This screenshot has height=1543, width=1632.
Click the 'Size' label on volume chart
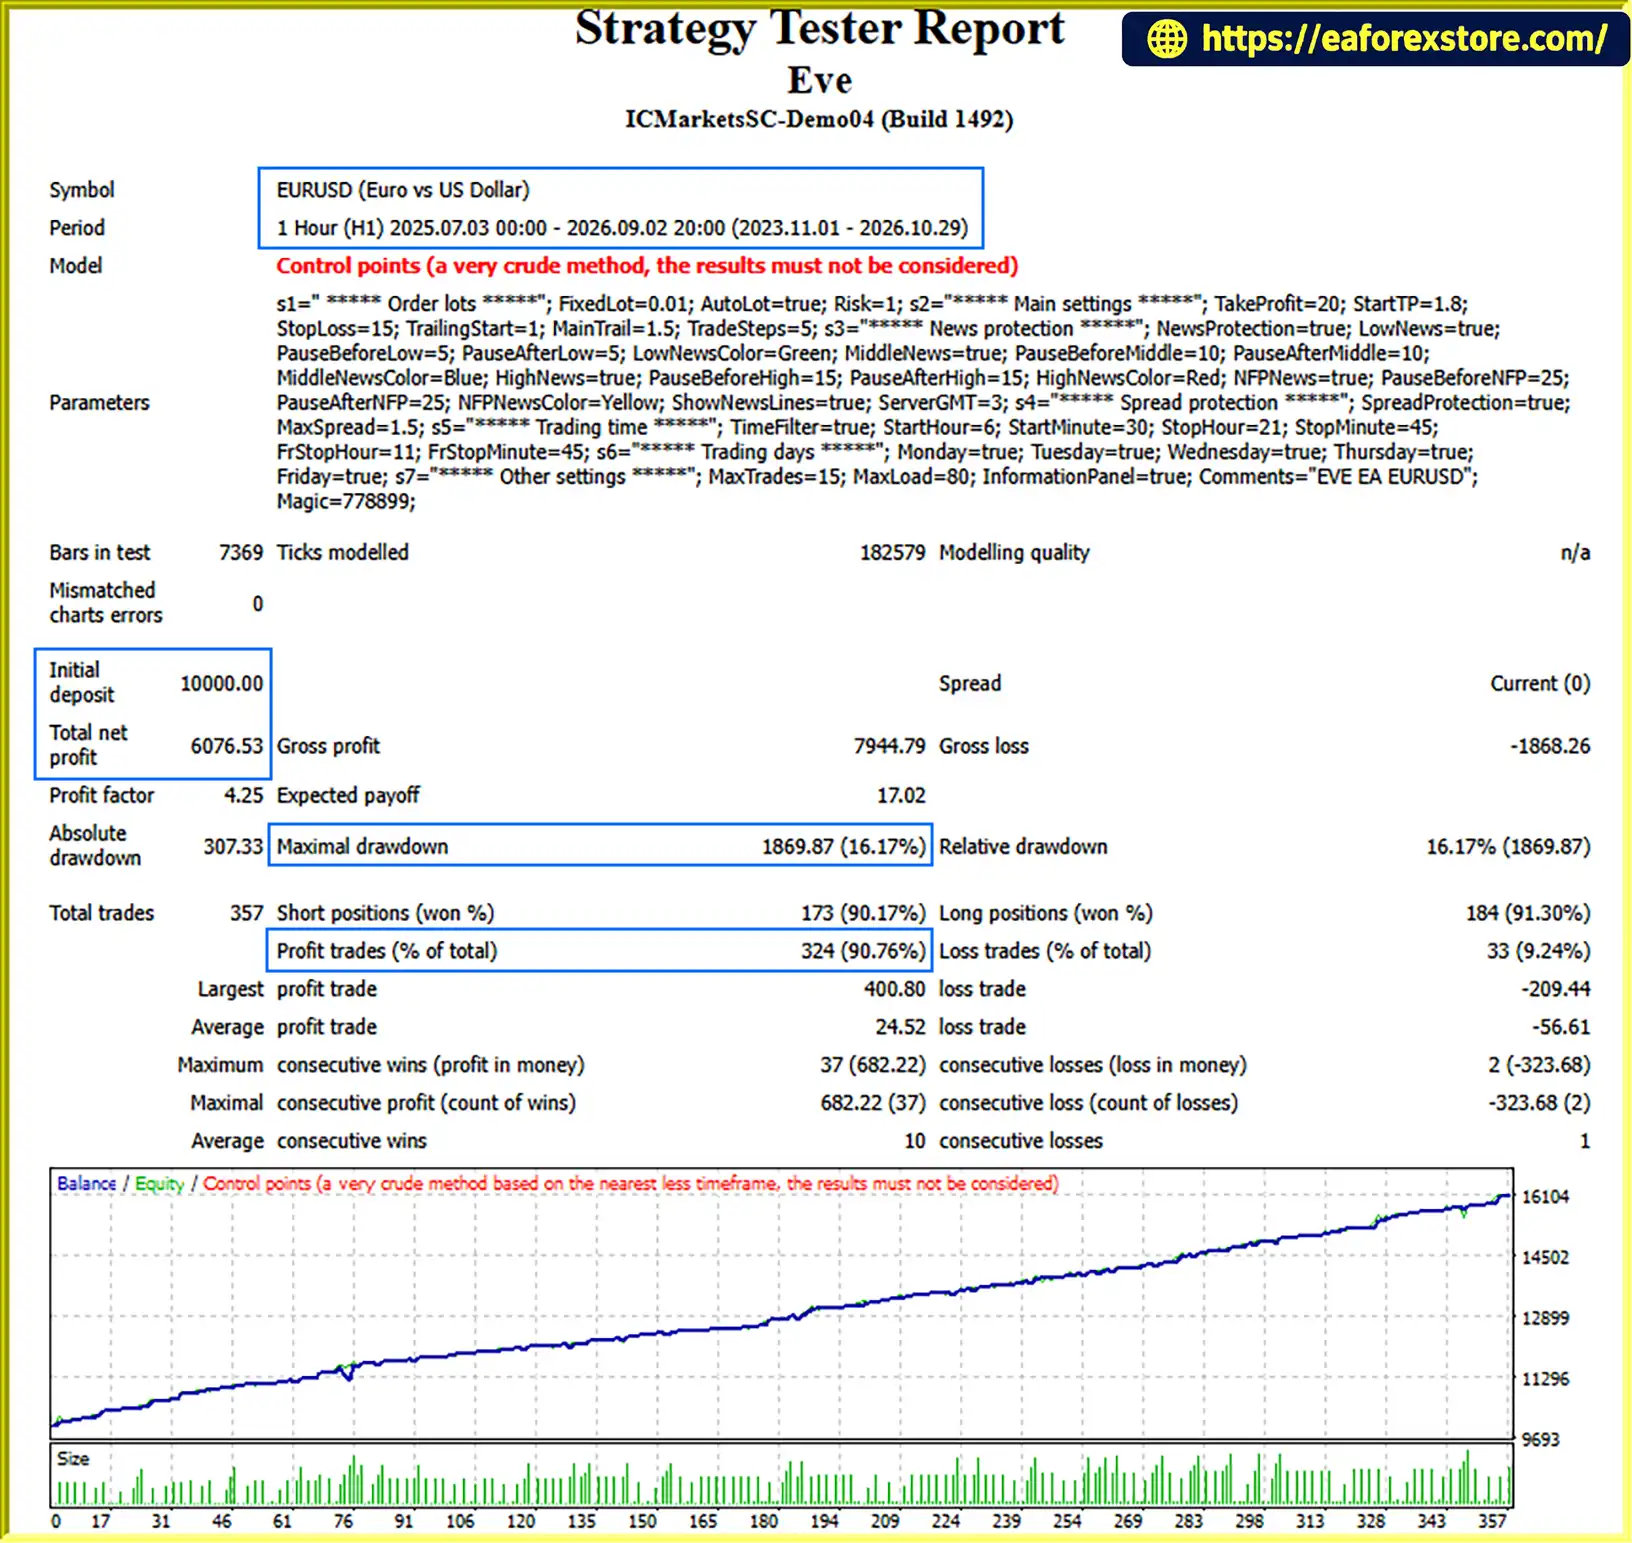point(73,1459)
